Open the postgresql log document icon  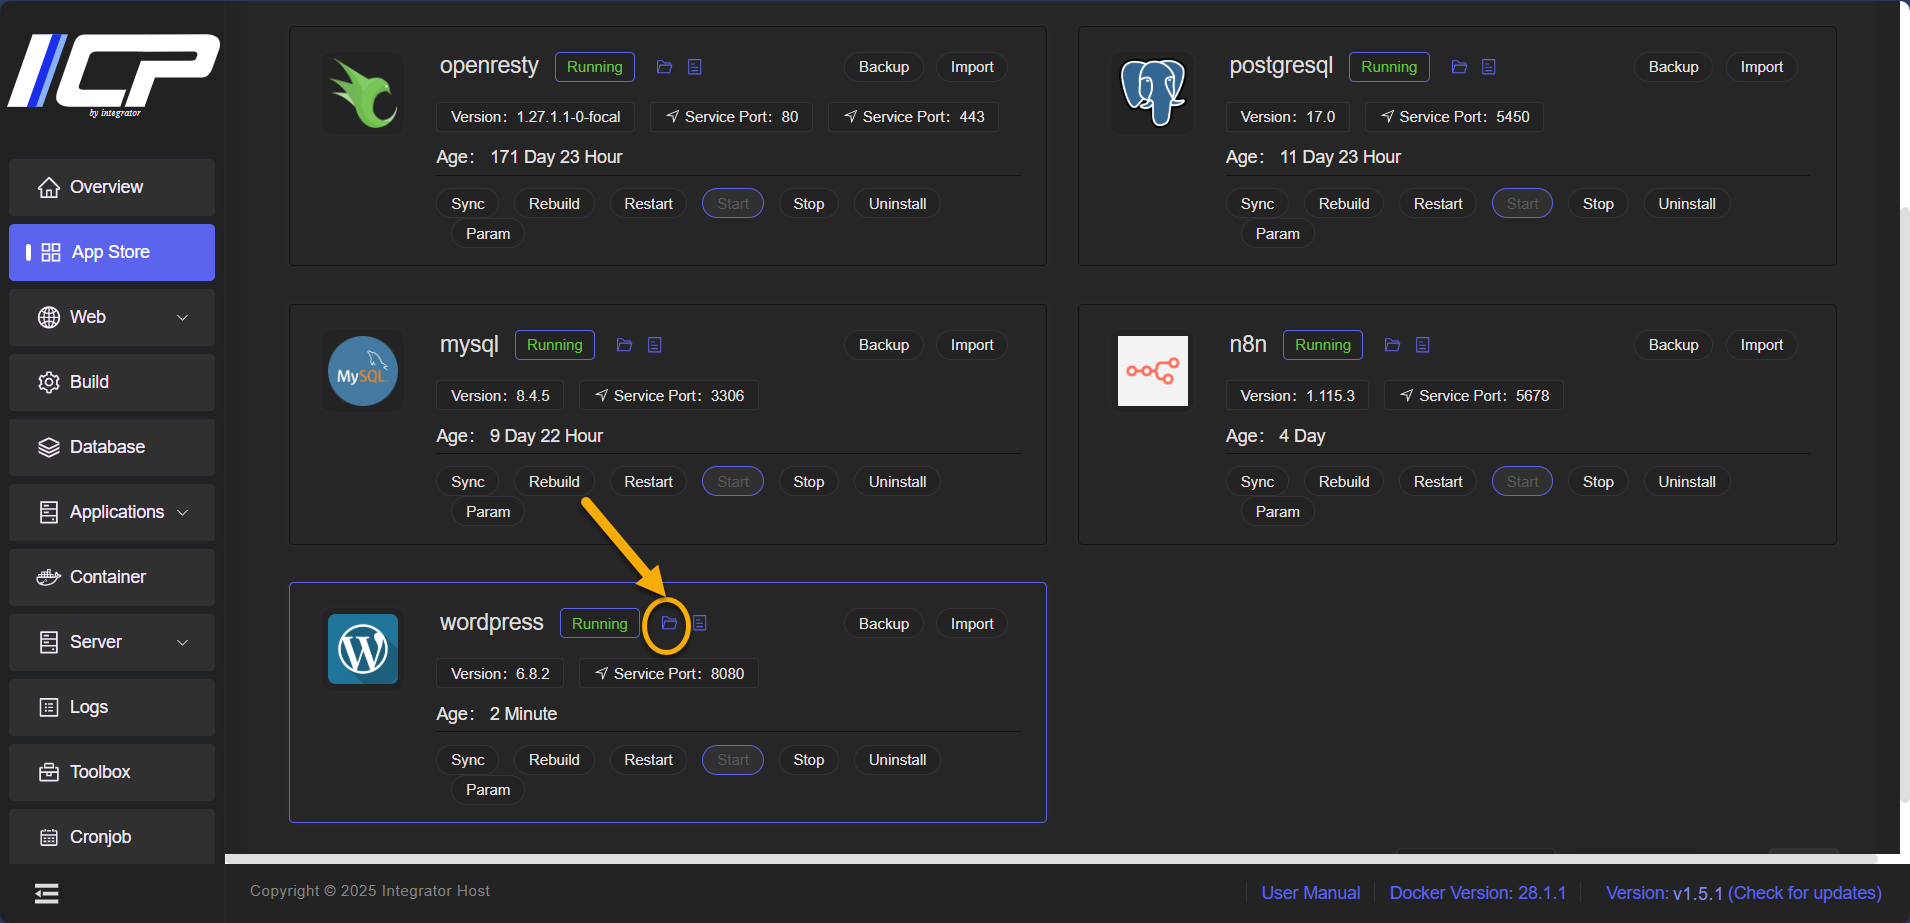coord(1489,67)
